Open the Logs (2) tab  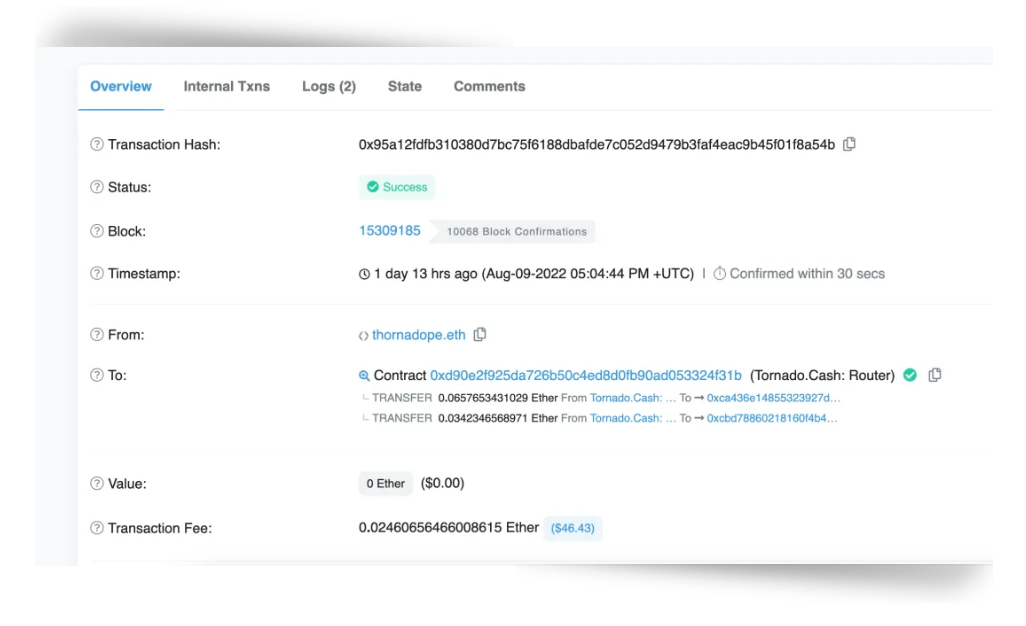point(328,86)
